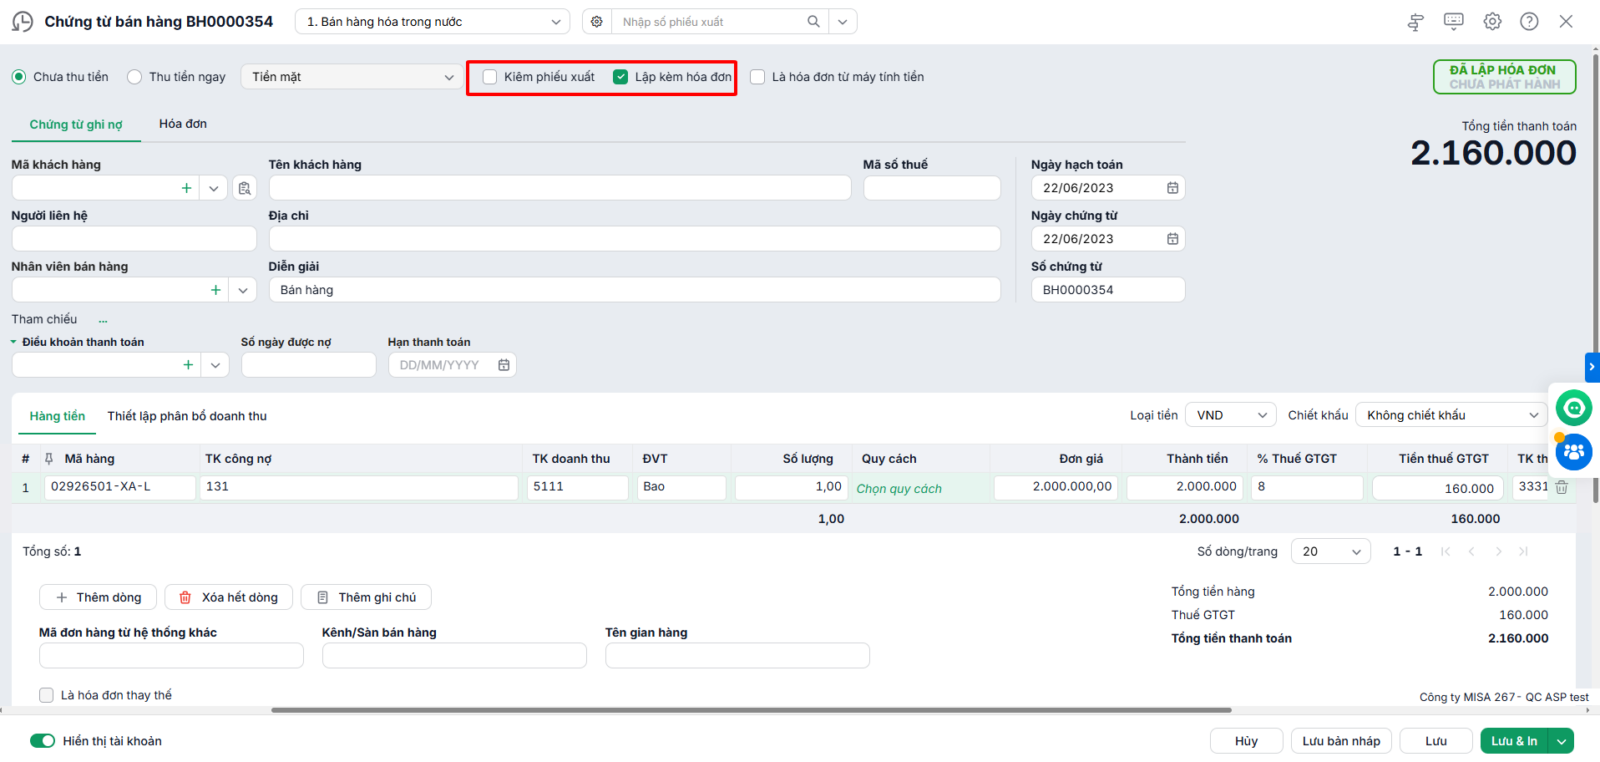Collapse the Điều khoản thanh toán section
Image resolution: width=1600 pixels, height=762 pixels.
click(14, 342)
